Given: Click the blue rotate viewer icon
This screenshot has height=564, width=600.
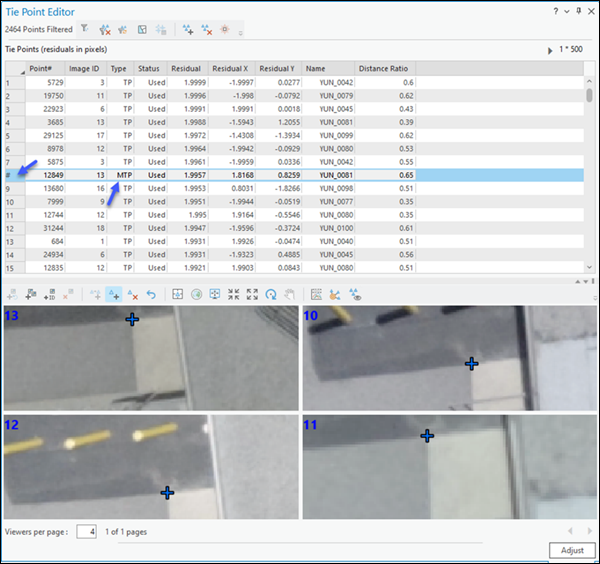Looking at the screenshot, I should coord(271,294).
